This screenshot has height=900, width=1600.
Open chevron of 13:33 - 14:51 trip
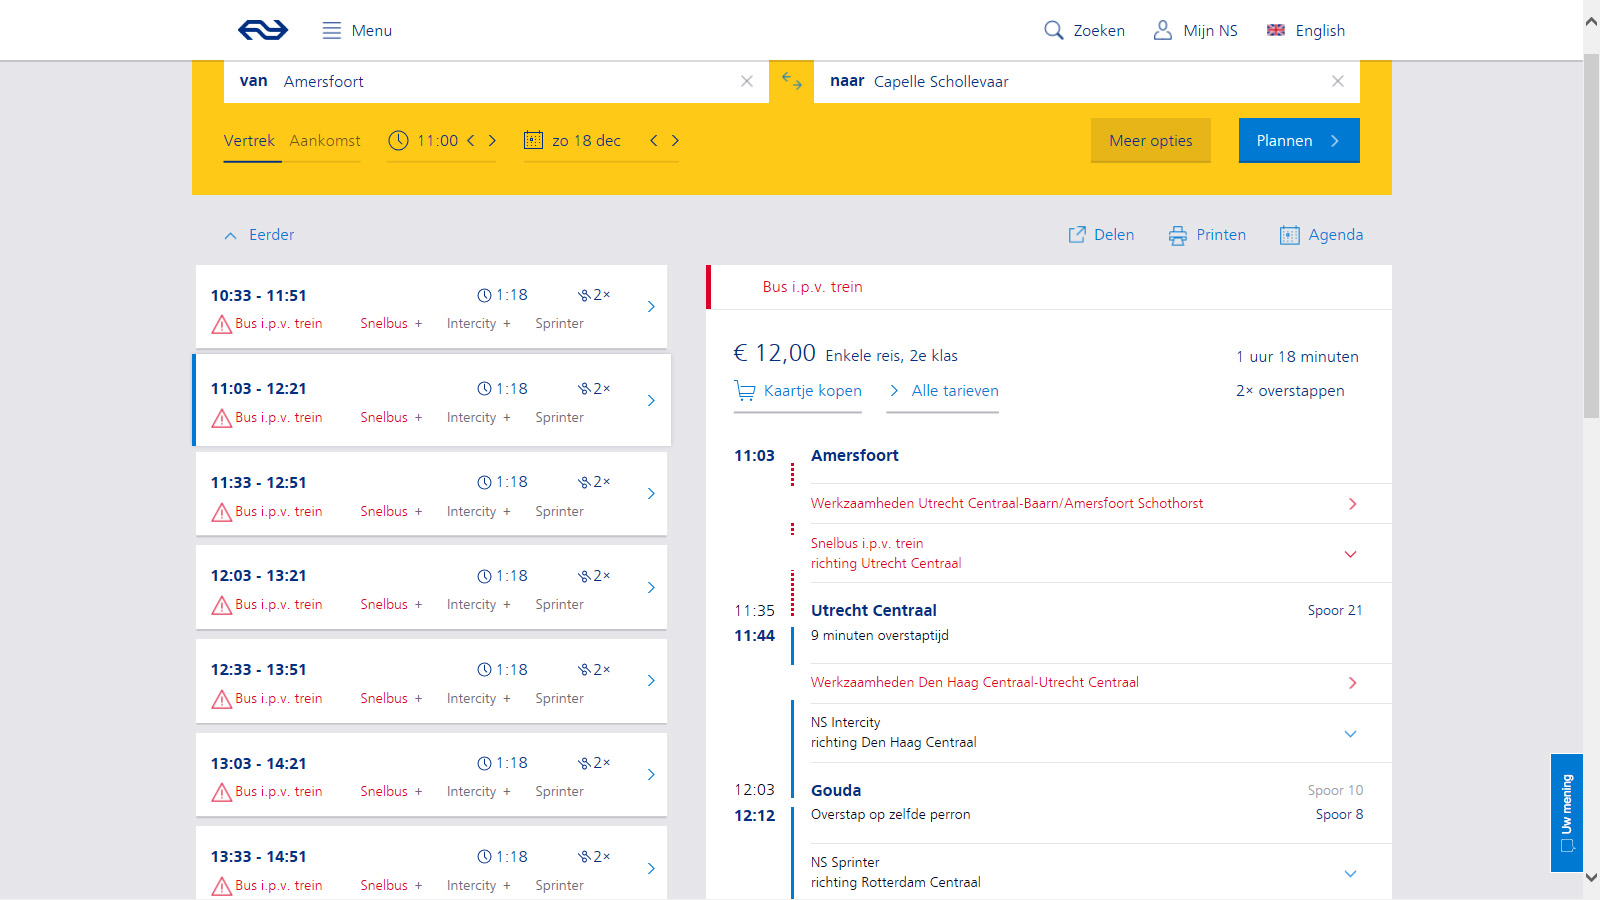pyautogui.click(x=651, y=868)
